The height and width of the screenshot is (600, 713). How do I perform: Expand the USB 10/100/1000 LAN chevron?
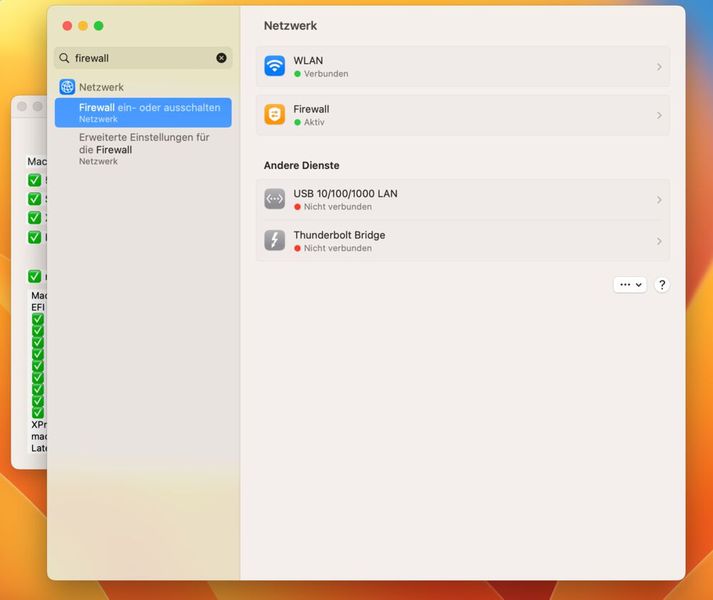point(659,200)
